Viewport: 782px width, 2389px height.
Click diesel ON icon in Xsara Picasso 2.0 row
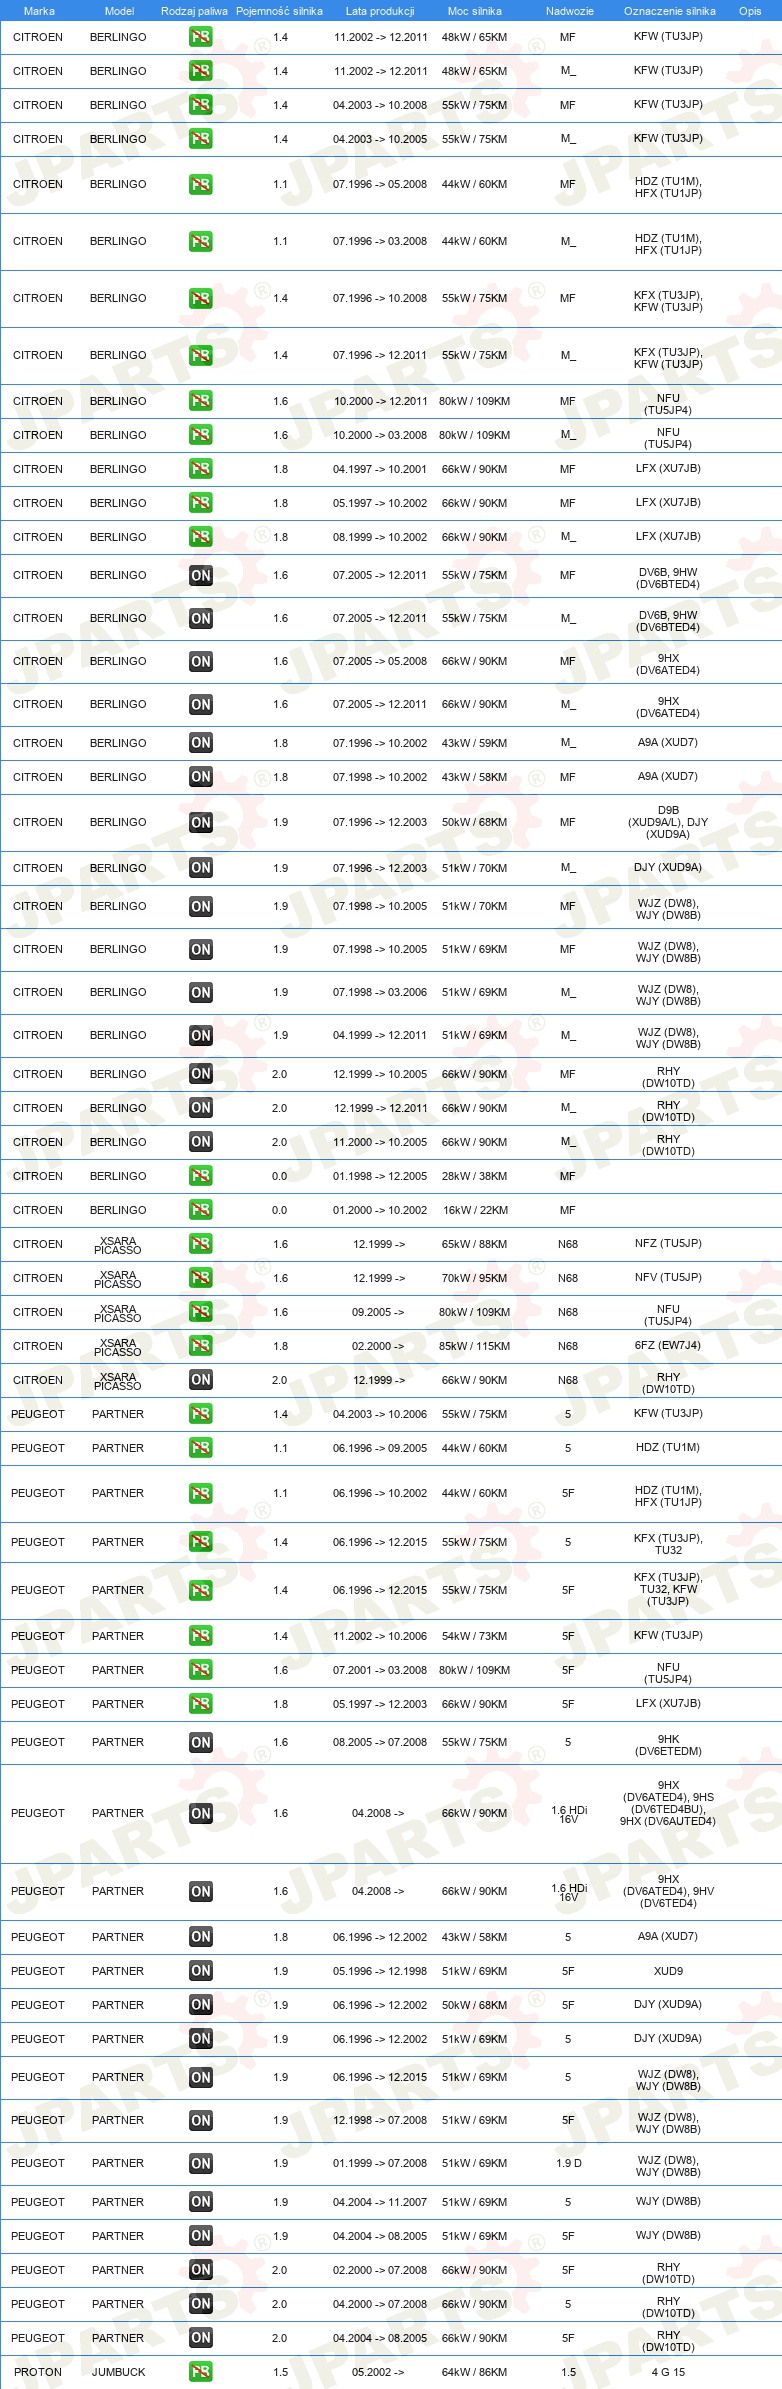coord(200,1379)
